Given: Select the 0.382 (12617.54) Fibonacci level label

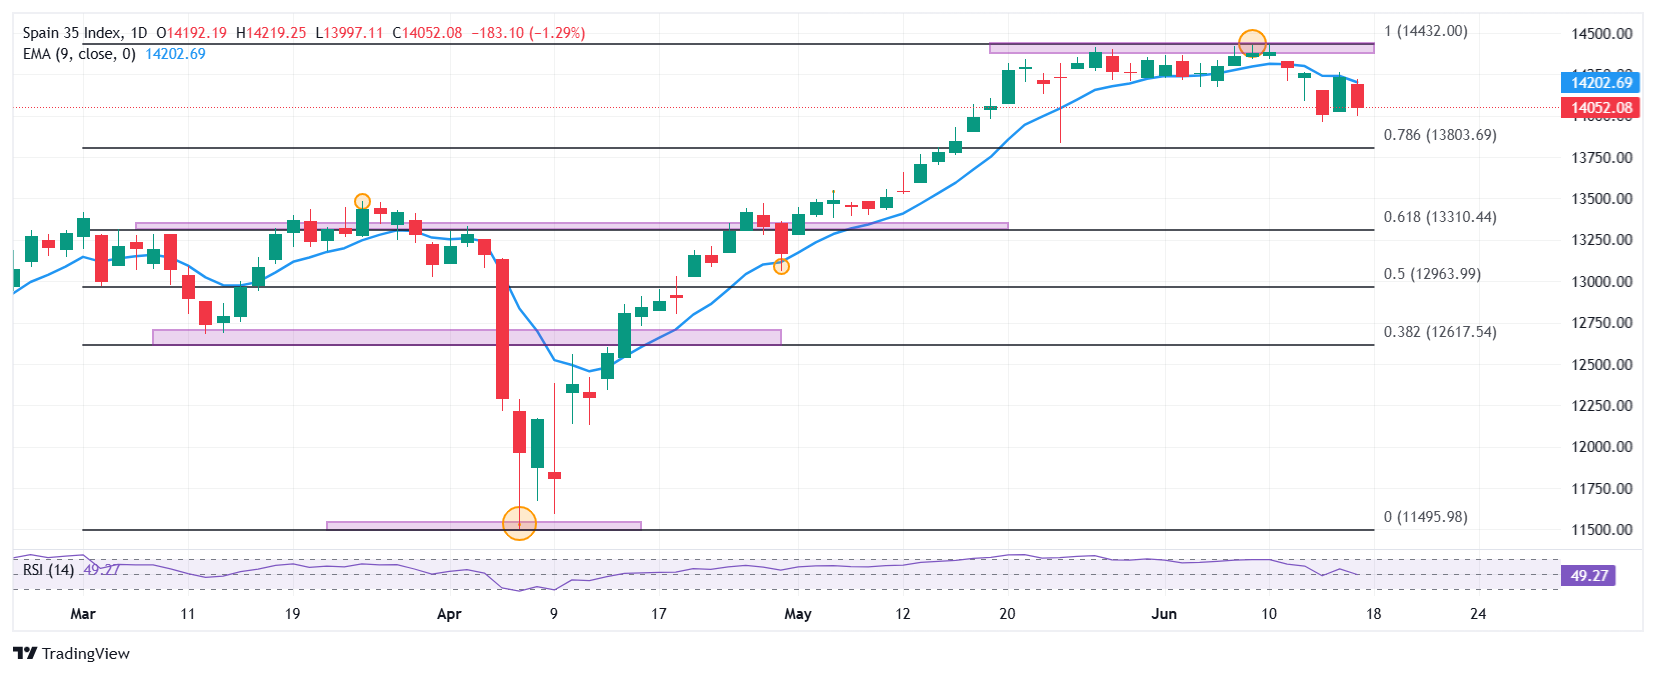Looking at the screenshot, I should point(1440,332).
